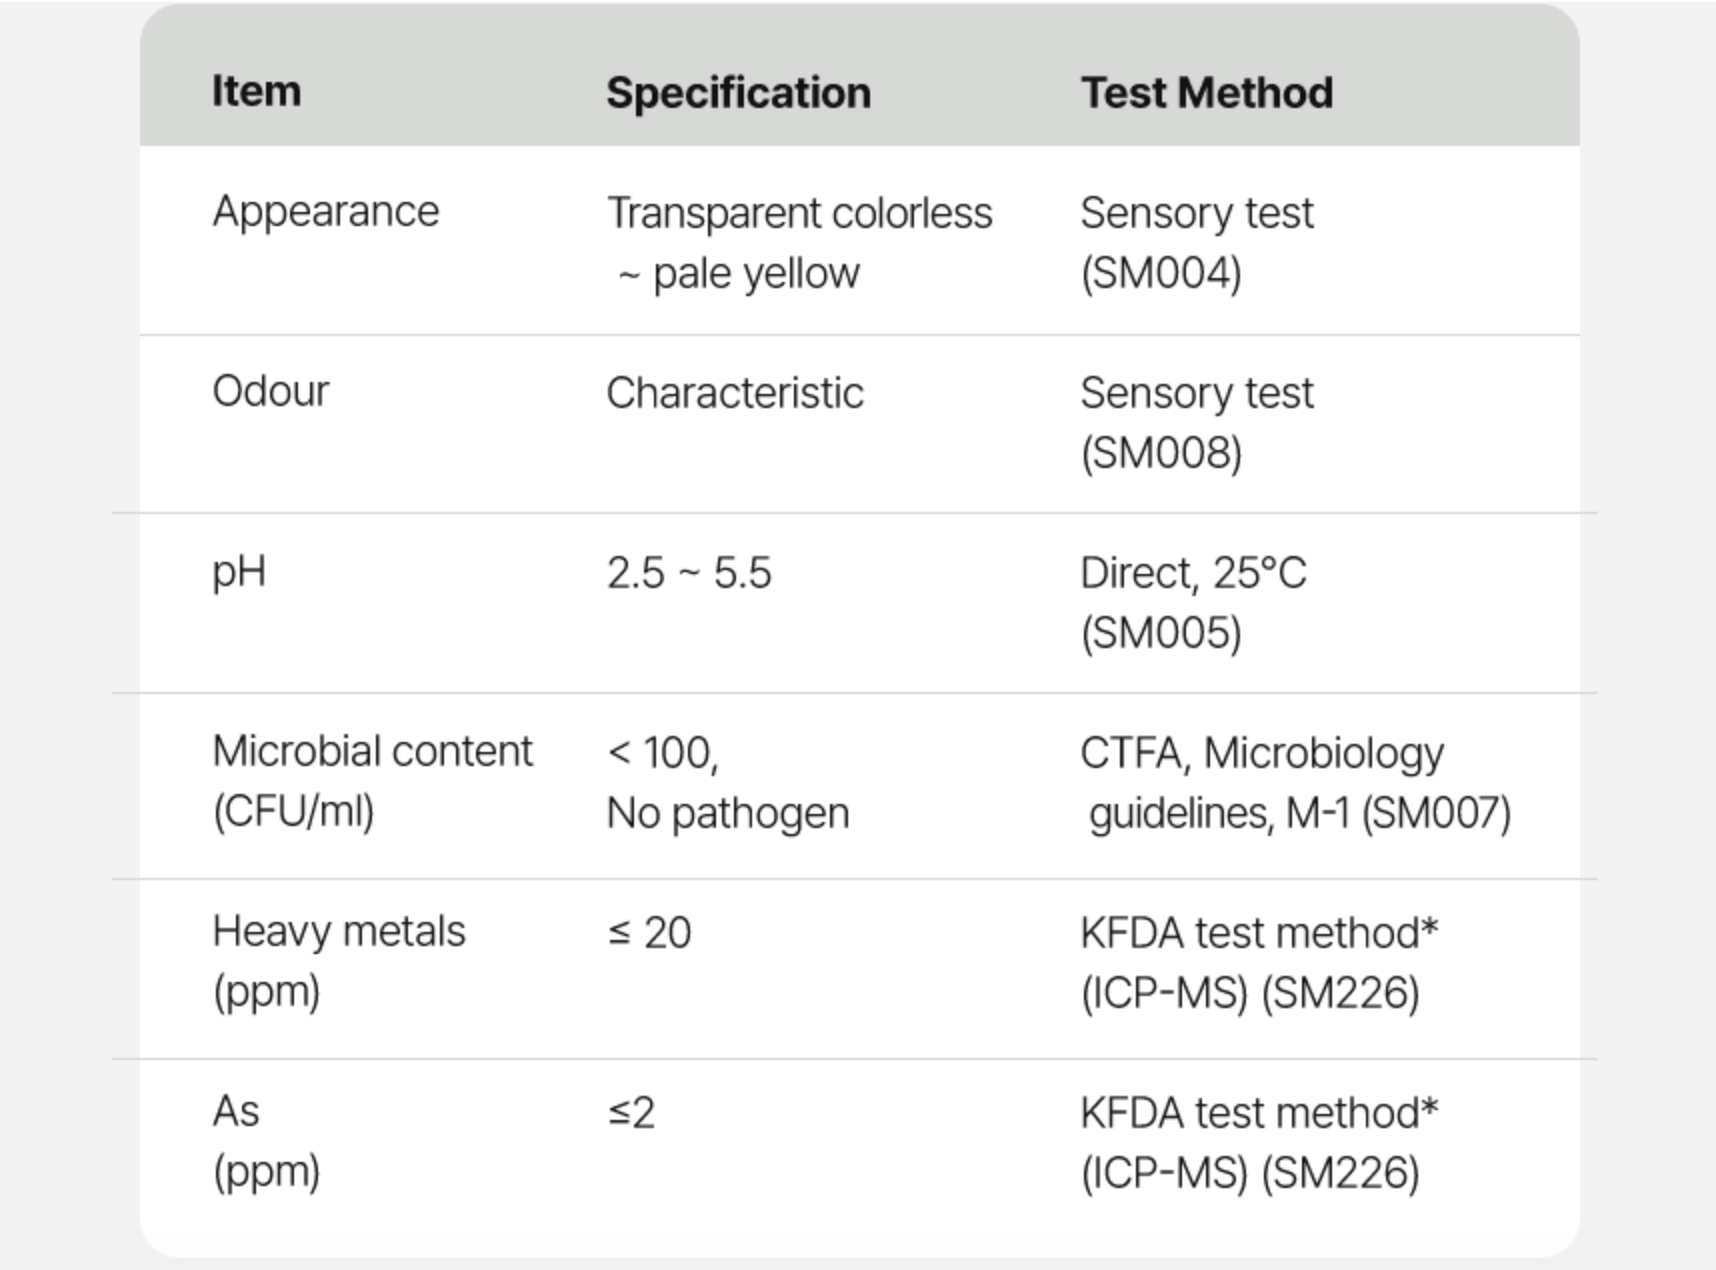The image size is (1716, 1270).
Task: Click the 2.5 ~ 5.5 specification value
Action: (x=688, y=573)
